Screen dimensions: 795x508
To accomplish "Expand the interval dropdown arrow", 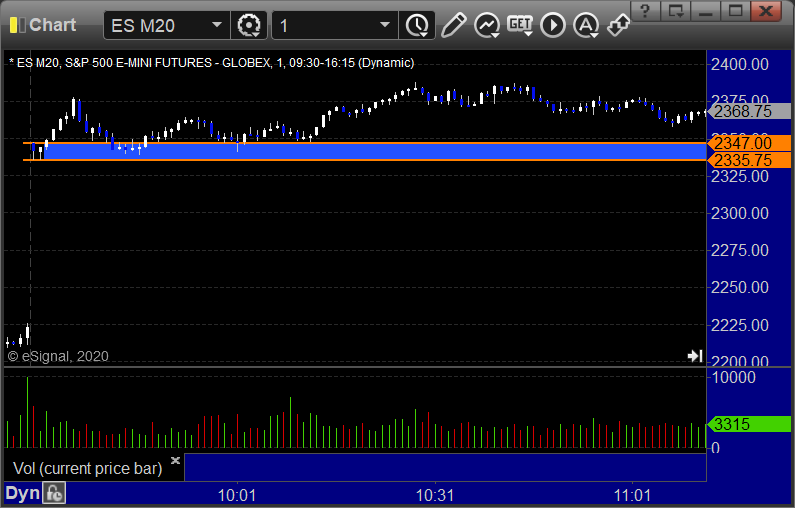I will 385,25.
